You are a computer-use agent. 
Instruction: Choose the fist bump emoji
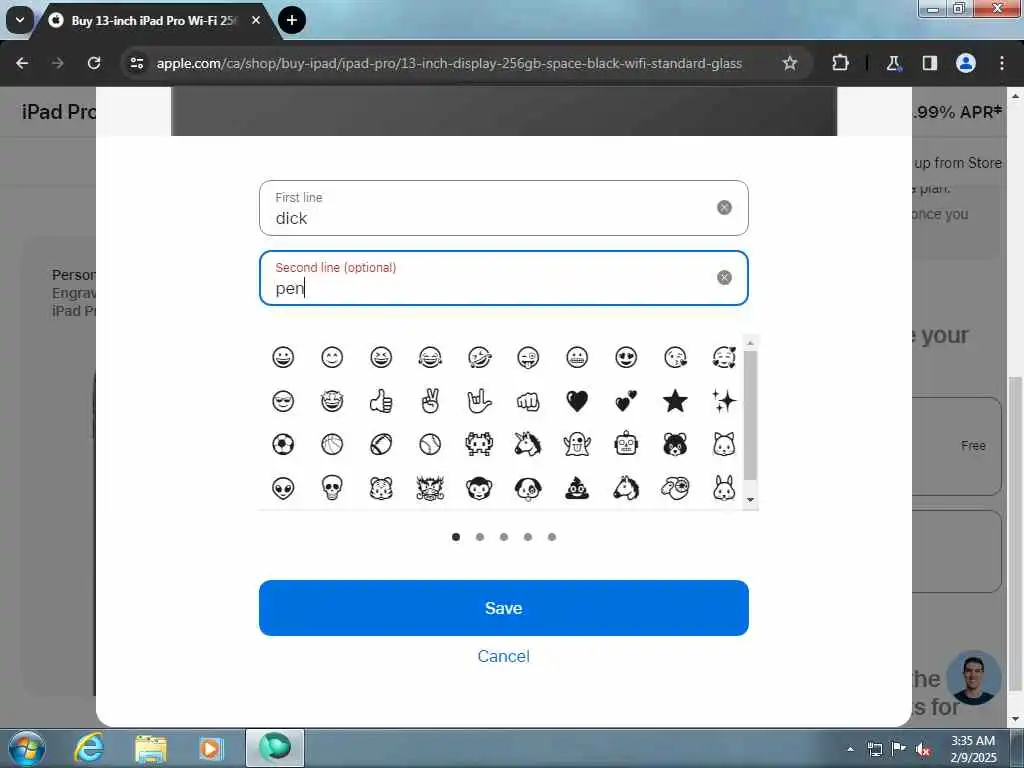pyautogui.click(x=528, y=401)
